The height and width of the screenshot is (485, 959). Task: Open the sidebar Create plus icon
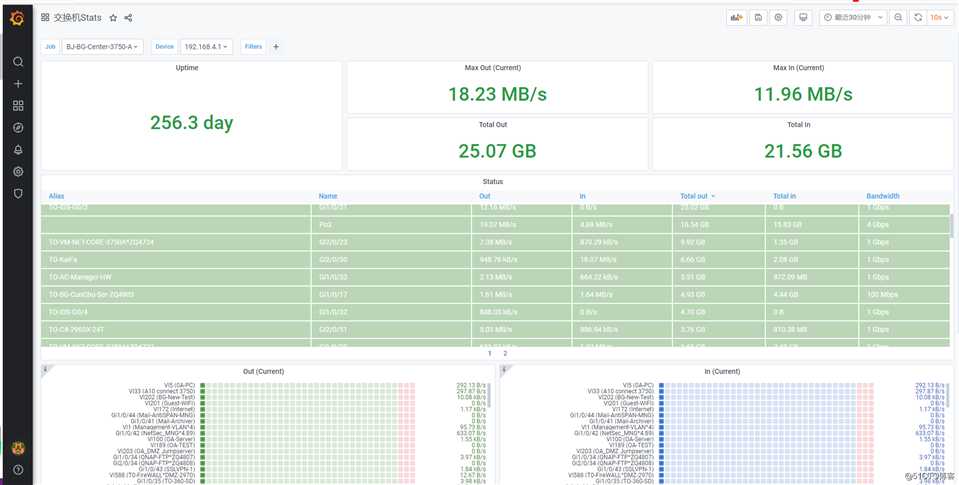click(18, 84)
